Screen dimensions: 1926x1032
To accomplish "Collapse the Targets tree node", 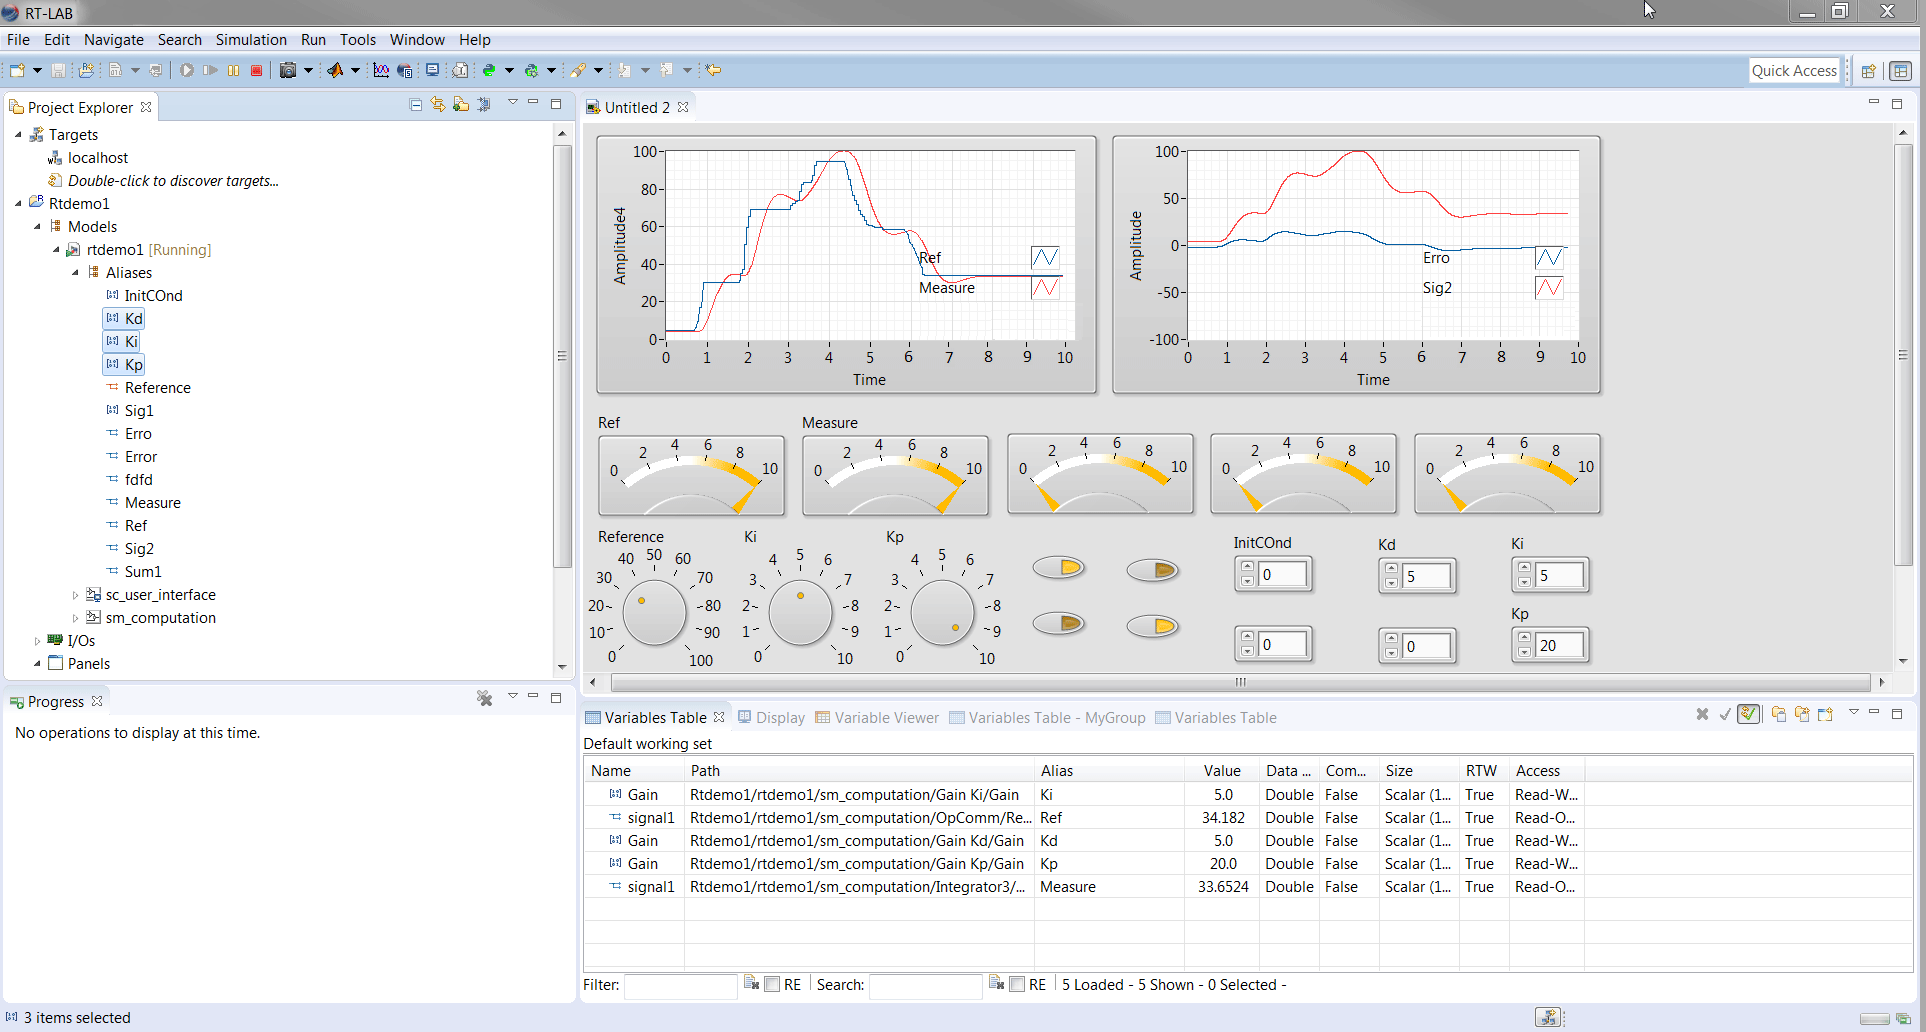I will (x=18, y=135).
